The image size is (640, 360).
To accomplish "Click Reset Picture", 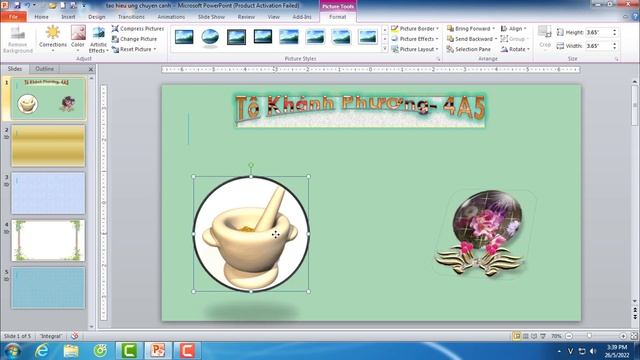I will 131,49.
